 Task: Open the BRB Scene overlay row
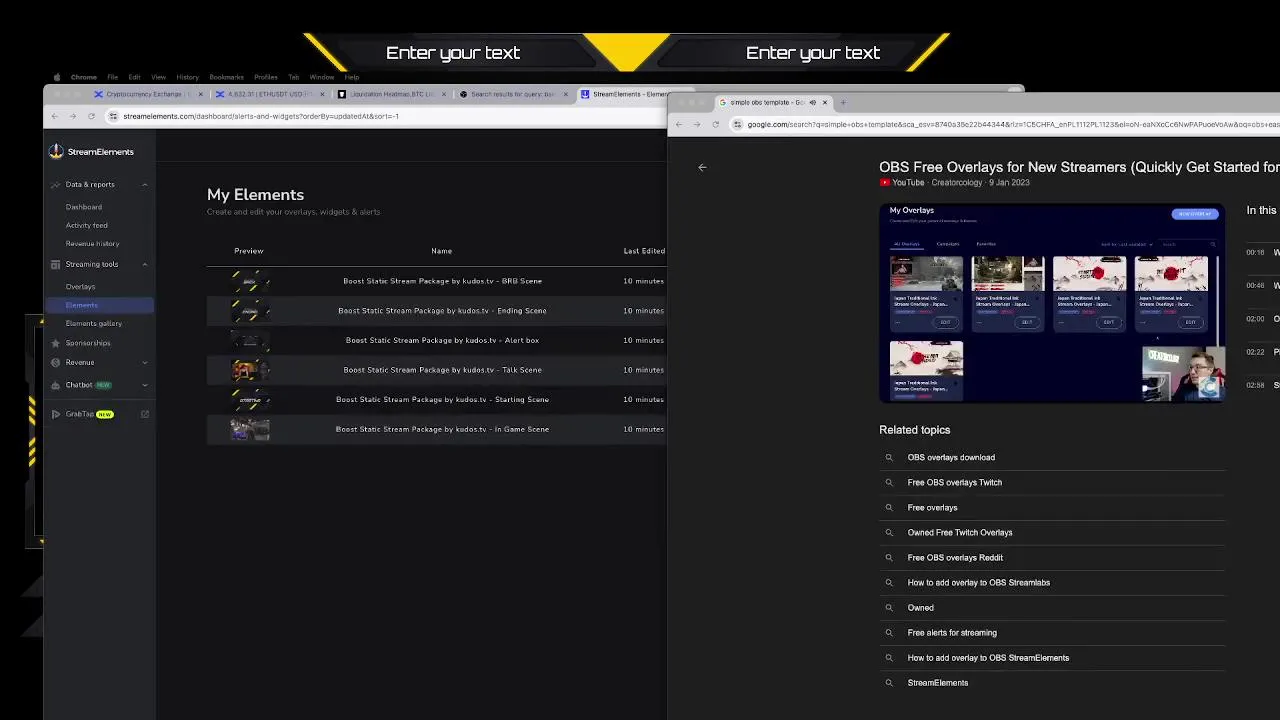click(436, 281)
